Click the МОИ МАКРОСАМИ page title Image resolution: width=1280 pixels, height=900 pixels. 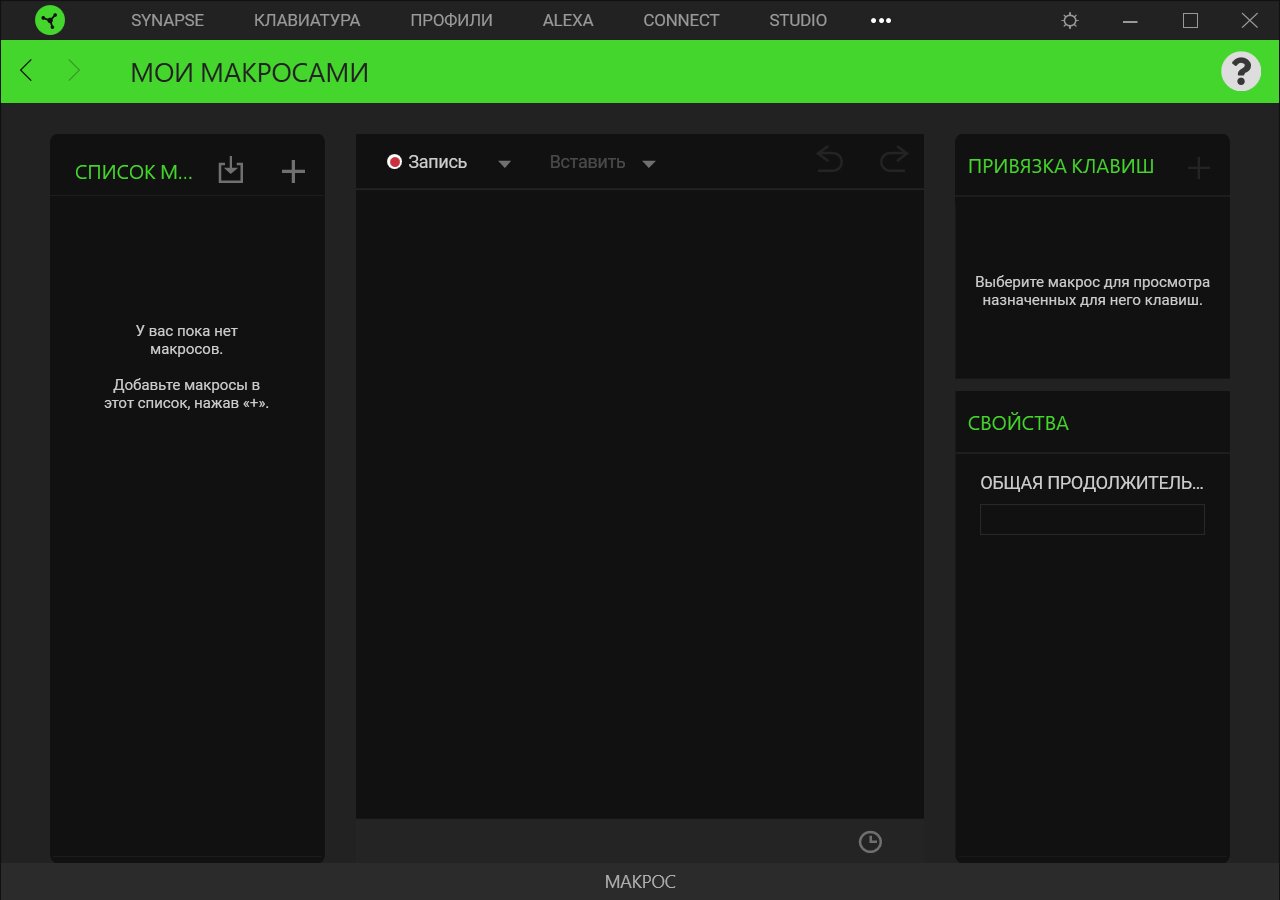point(249,72)
